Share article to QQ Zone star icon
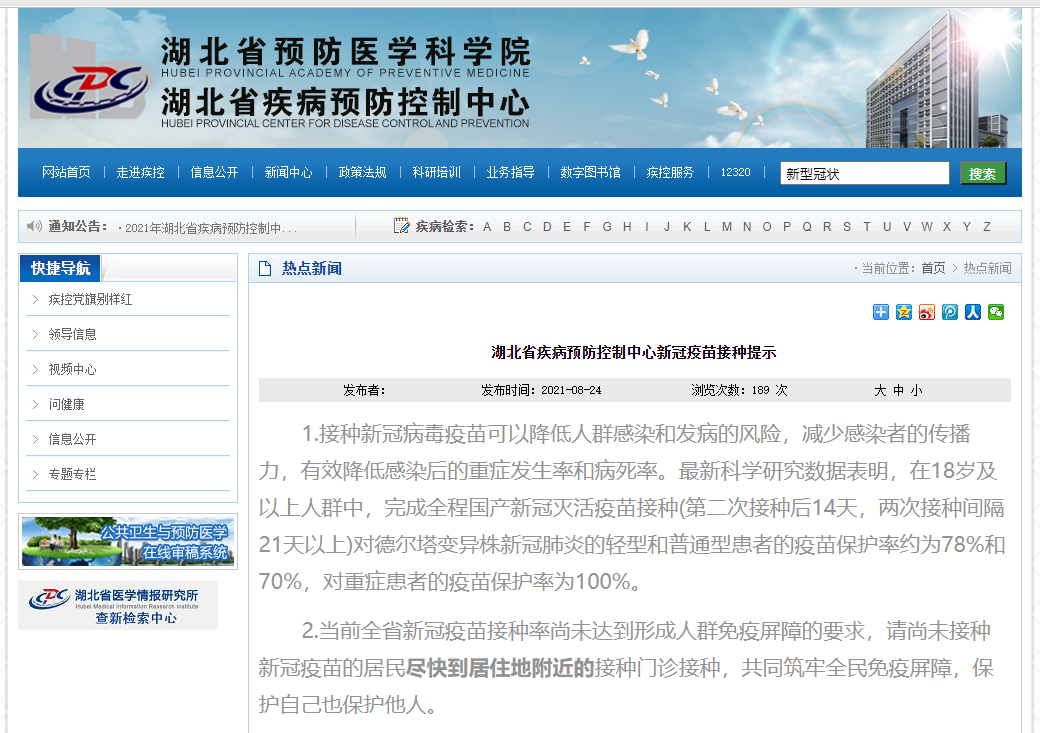1040x733 pixels. (904, 312)
